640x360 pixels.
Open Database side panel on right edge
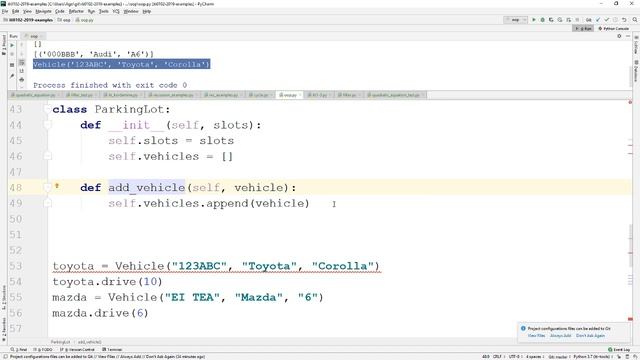636,71
